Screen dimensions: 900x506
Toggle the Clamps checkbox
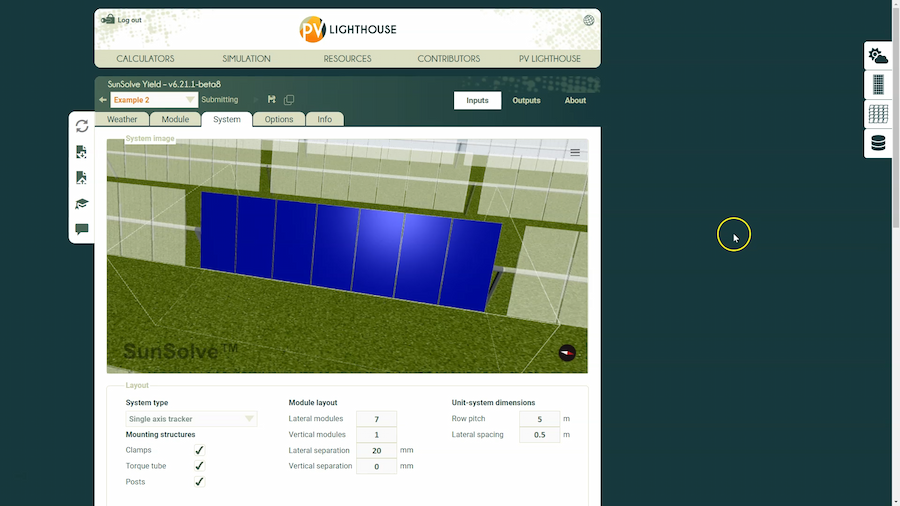[199, 450]
